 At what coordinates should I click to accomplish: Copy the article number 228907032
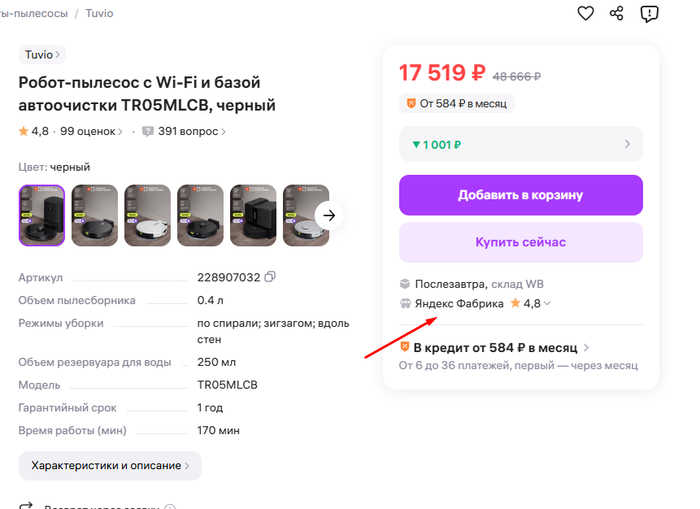[x=270, y=277]
